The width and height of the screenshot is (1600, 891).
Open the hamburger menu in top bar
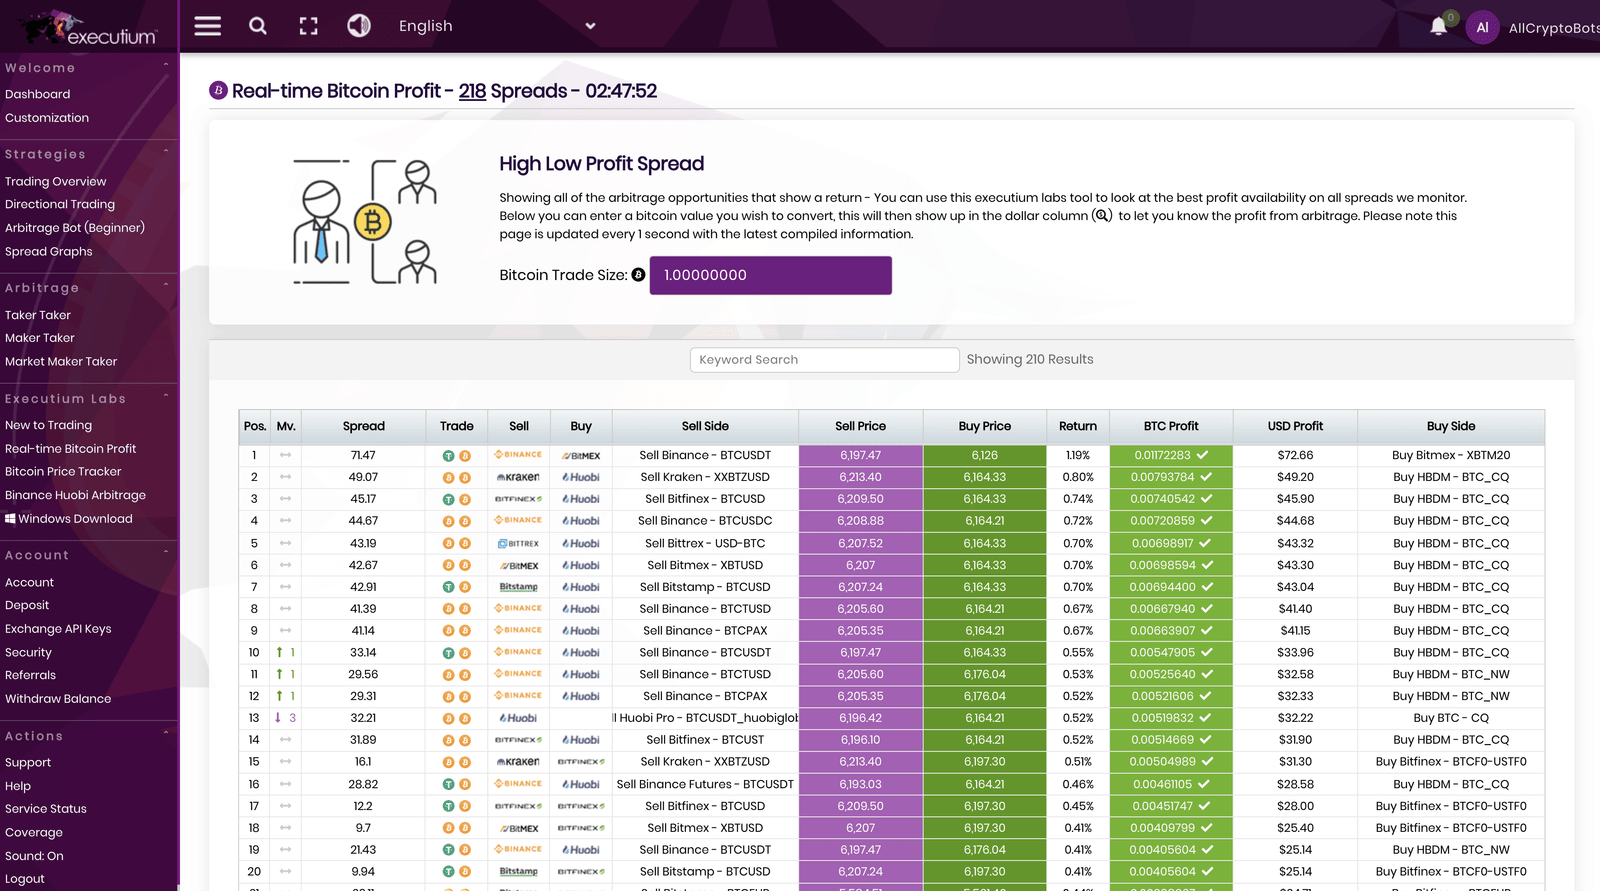[208, 26]
